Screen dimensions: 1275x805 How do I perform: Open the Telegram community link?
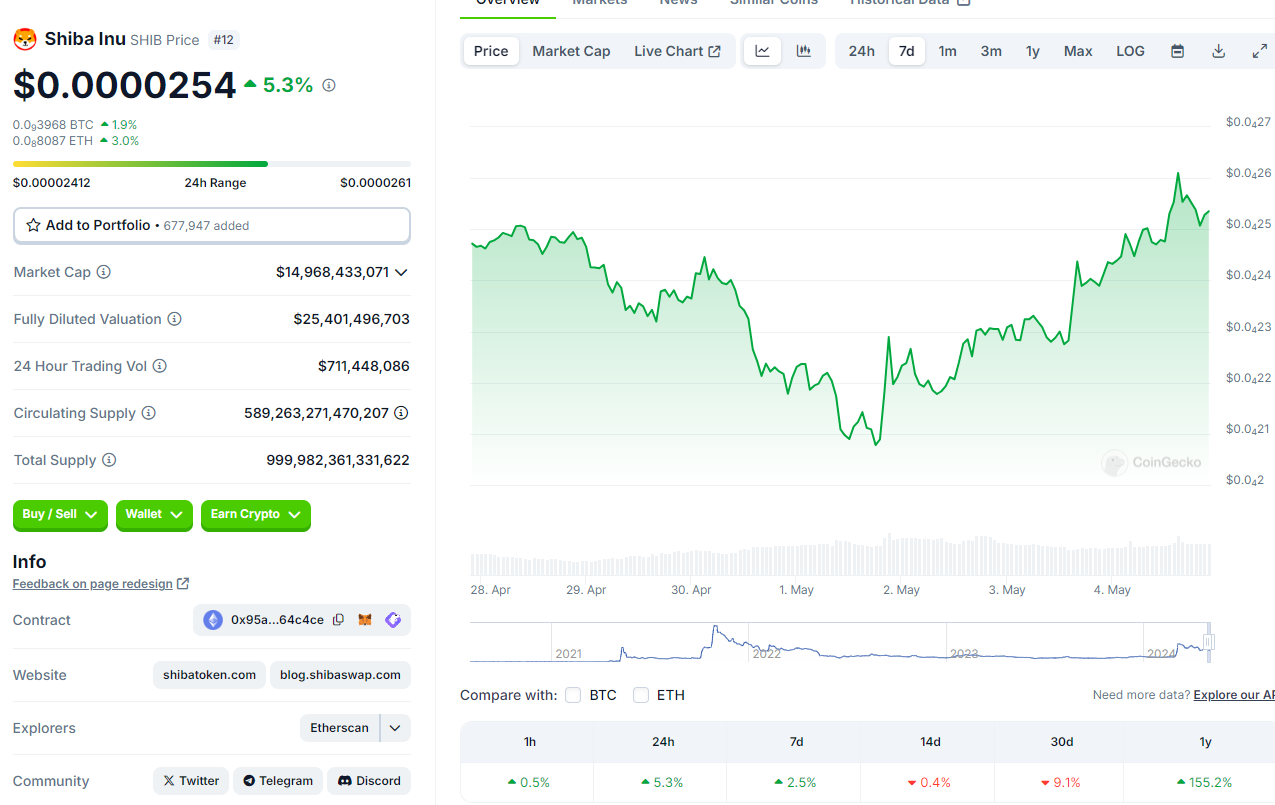pyautogui.click(x=278, y=781)
